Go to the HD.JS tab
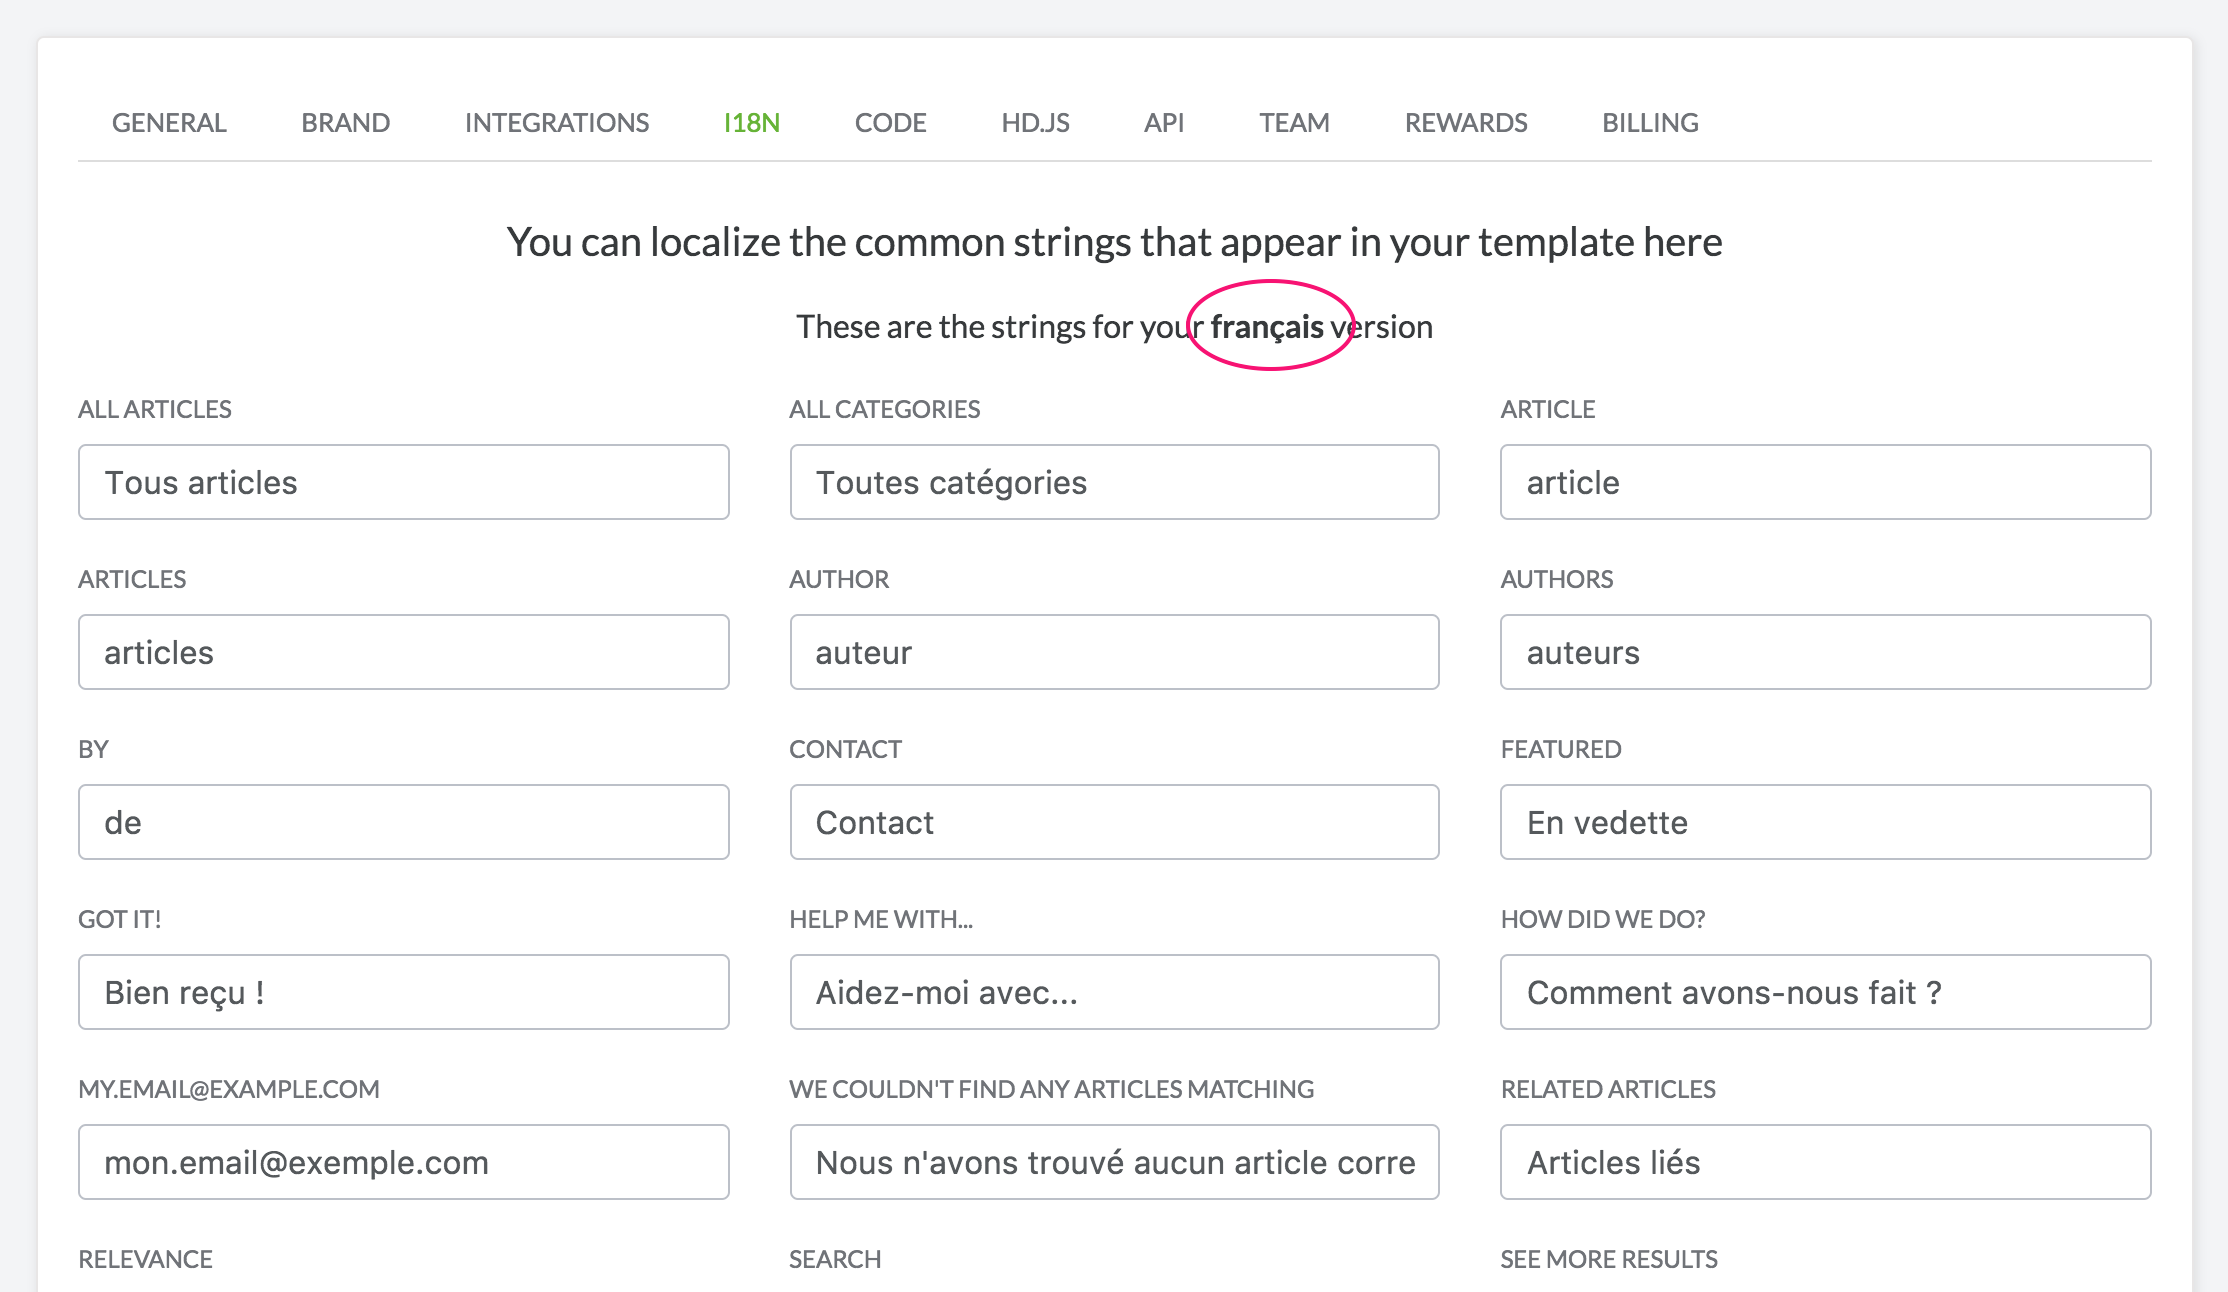This screenshot has width=2228, height=1292. tap(1035, 123)
